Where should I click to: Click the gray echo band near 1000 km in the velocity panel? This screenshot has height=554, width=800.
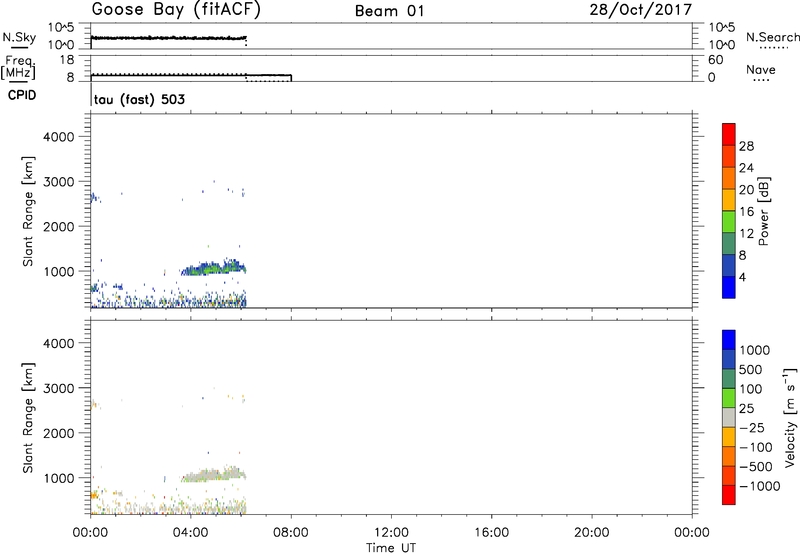[x=213, y=474]
